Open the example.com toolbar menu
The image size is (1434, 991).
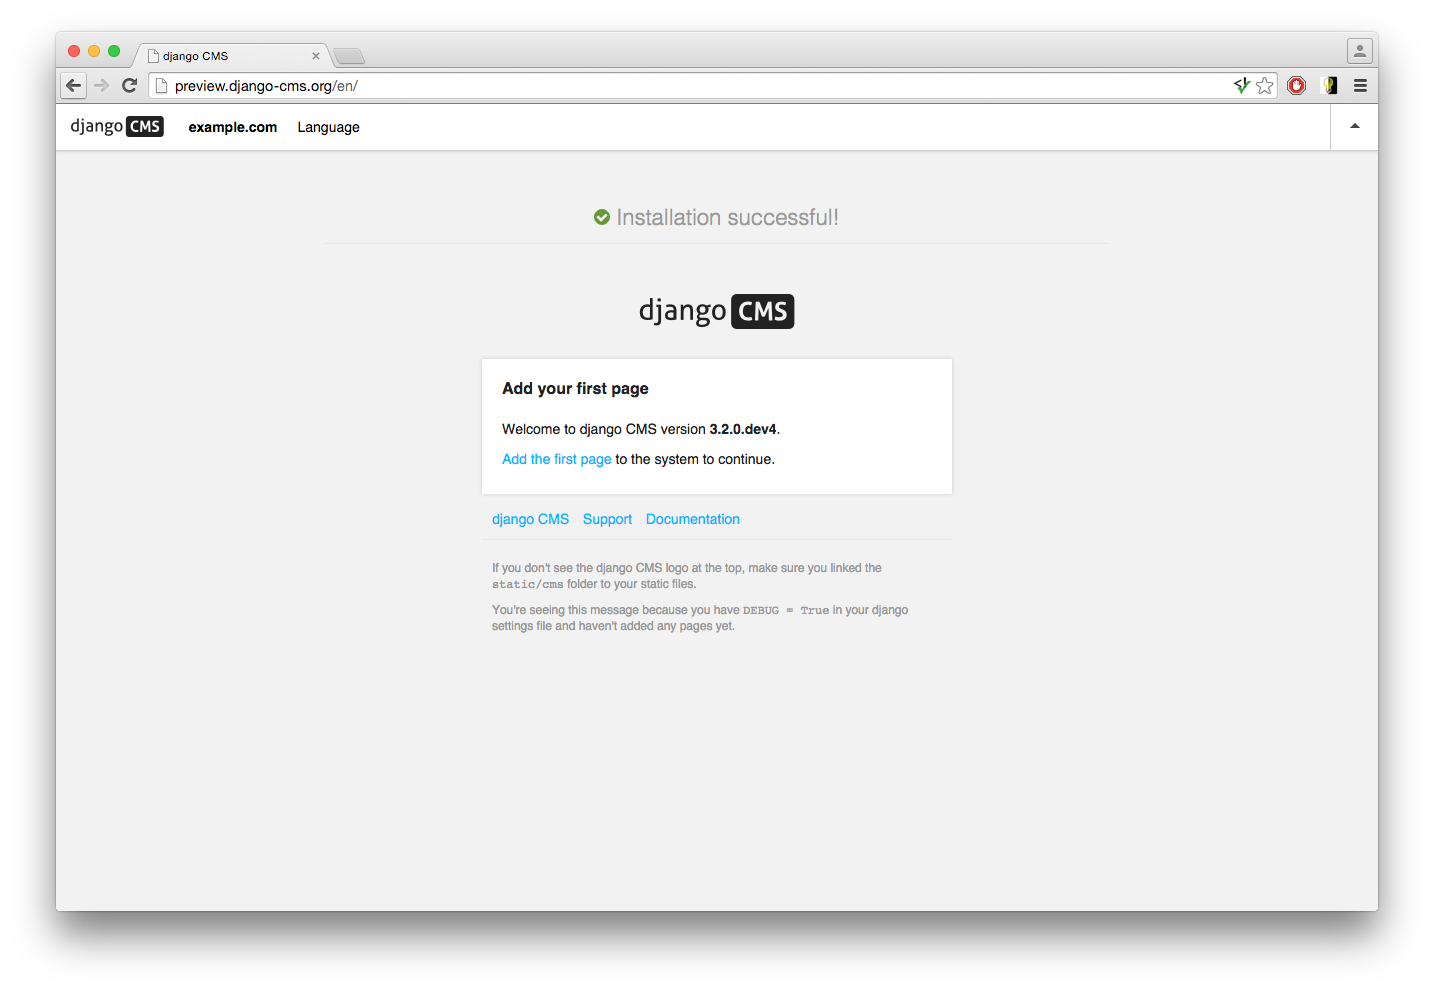(232, 127)
